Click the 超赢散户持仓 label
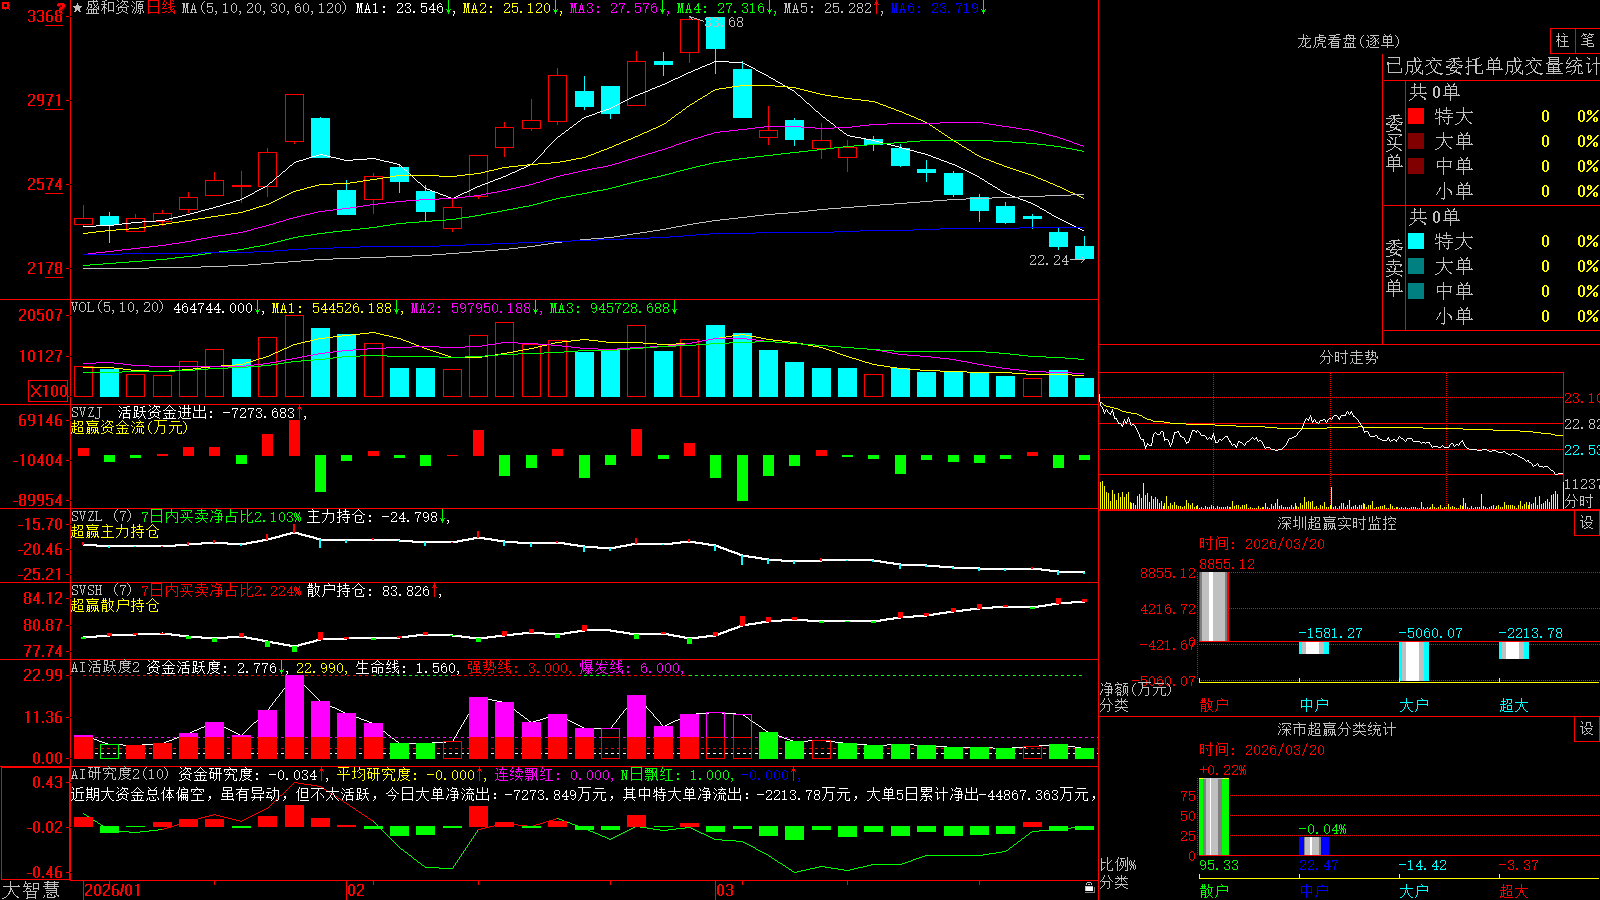The image size is (1600, 900). (x=115, y=605)
